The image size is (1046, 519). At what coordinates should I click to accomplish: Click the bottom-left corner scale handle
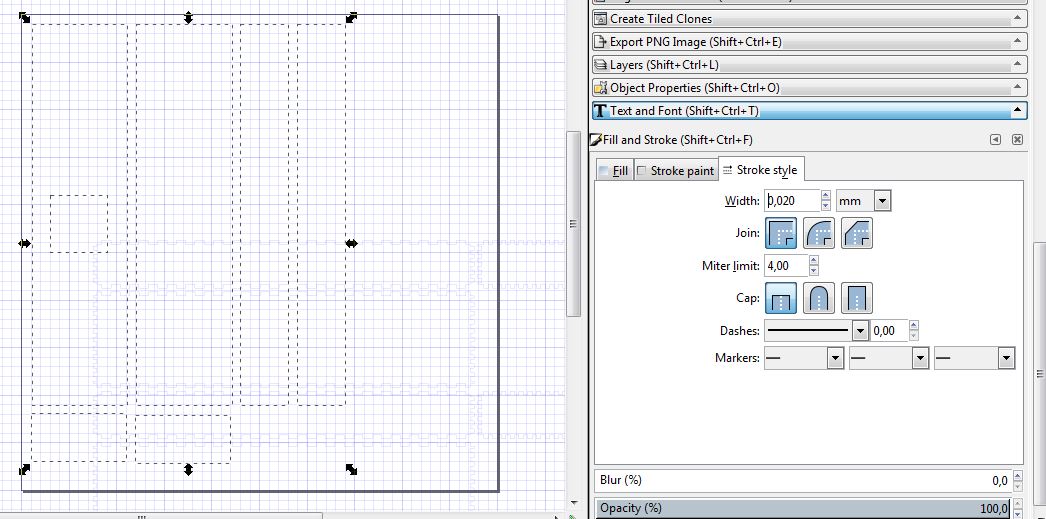pyautogui.click(x=25, y=470)
